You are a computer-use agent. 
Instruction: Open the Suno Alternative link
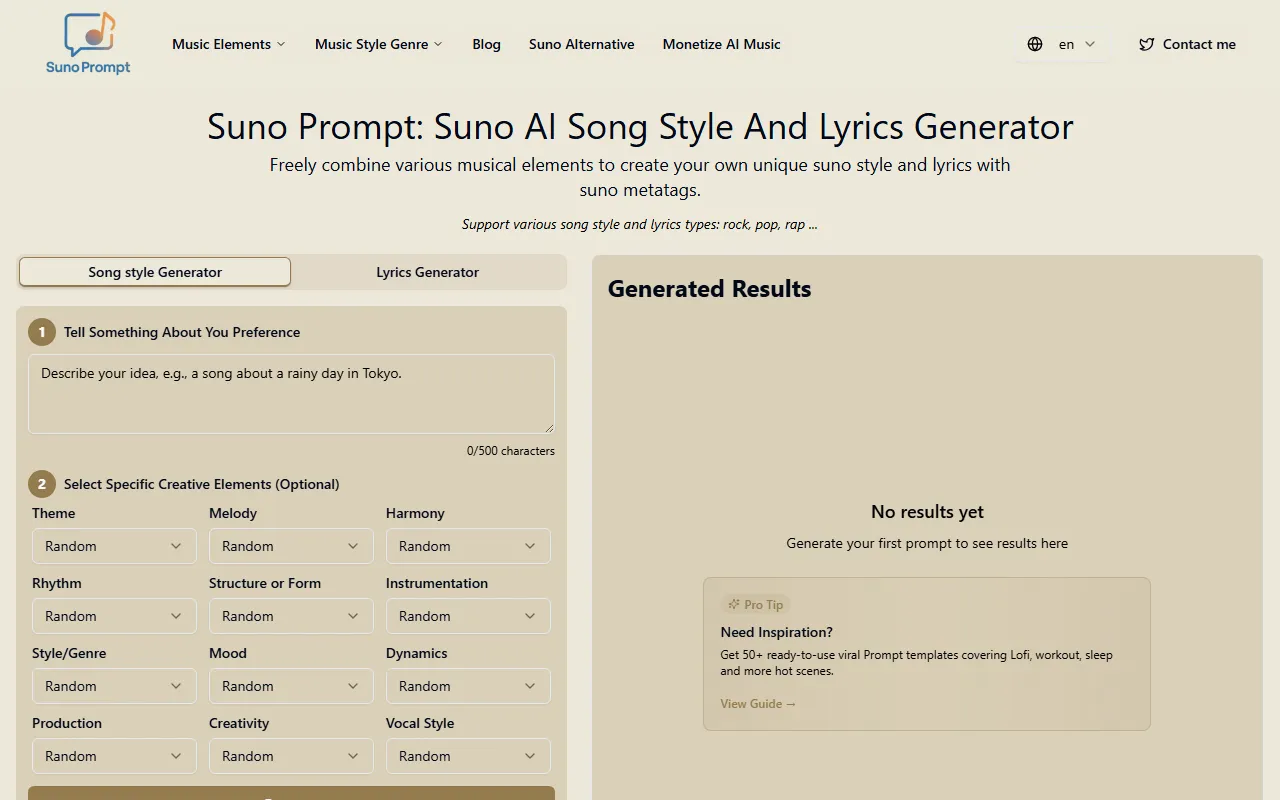pyautogui.click(x=581, y=44)
